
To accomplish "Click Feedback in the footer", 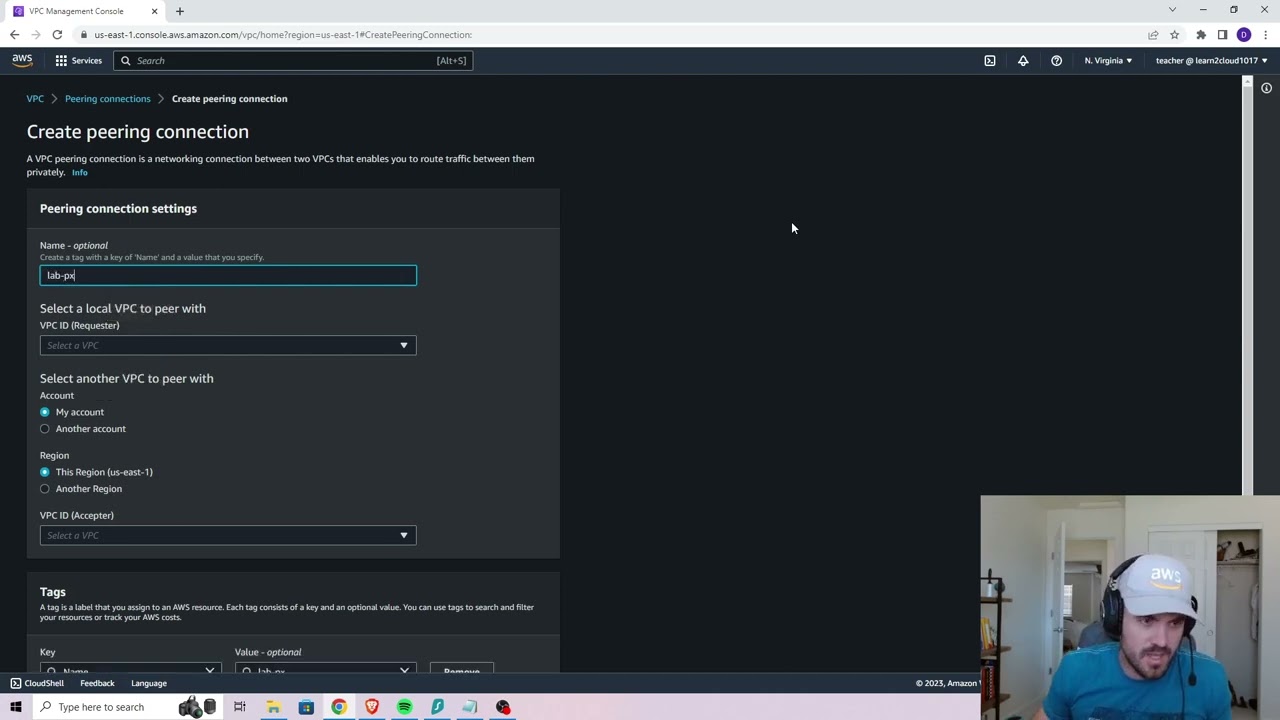I will pyautogui.click(x=97, y=683).
